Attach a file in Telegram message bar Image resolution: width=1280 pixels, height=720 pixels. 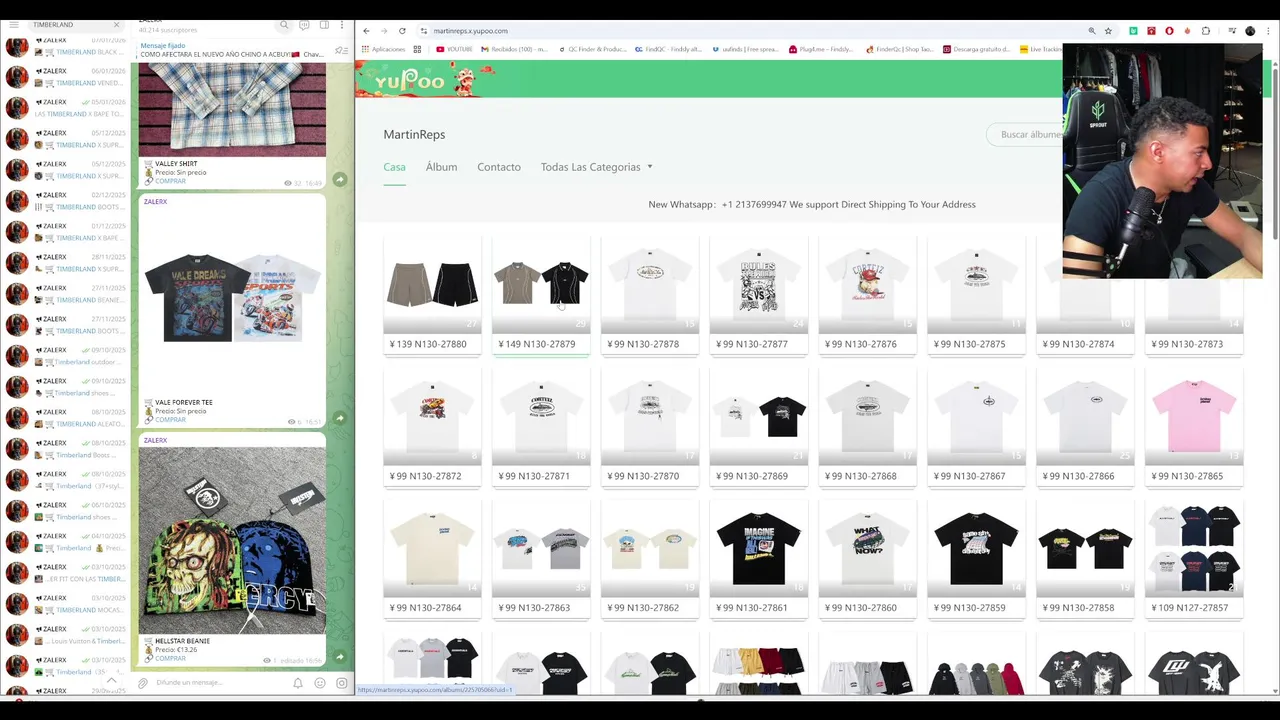[143, 683]
